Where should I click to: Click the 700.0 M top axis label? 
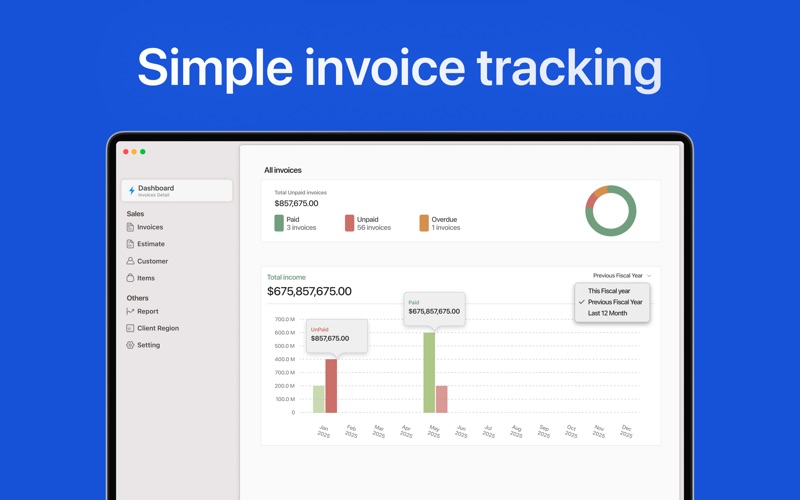click(x=285, y=319)
